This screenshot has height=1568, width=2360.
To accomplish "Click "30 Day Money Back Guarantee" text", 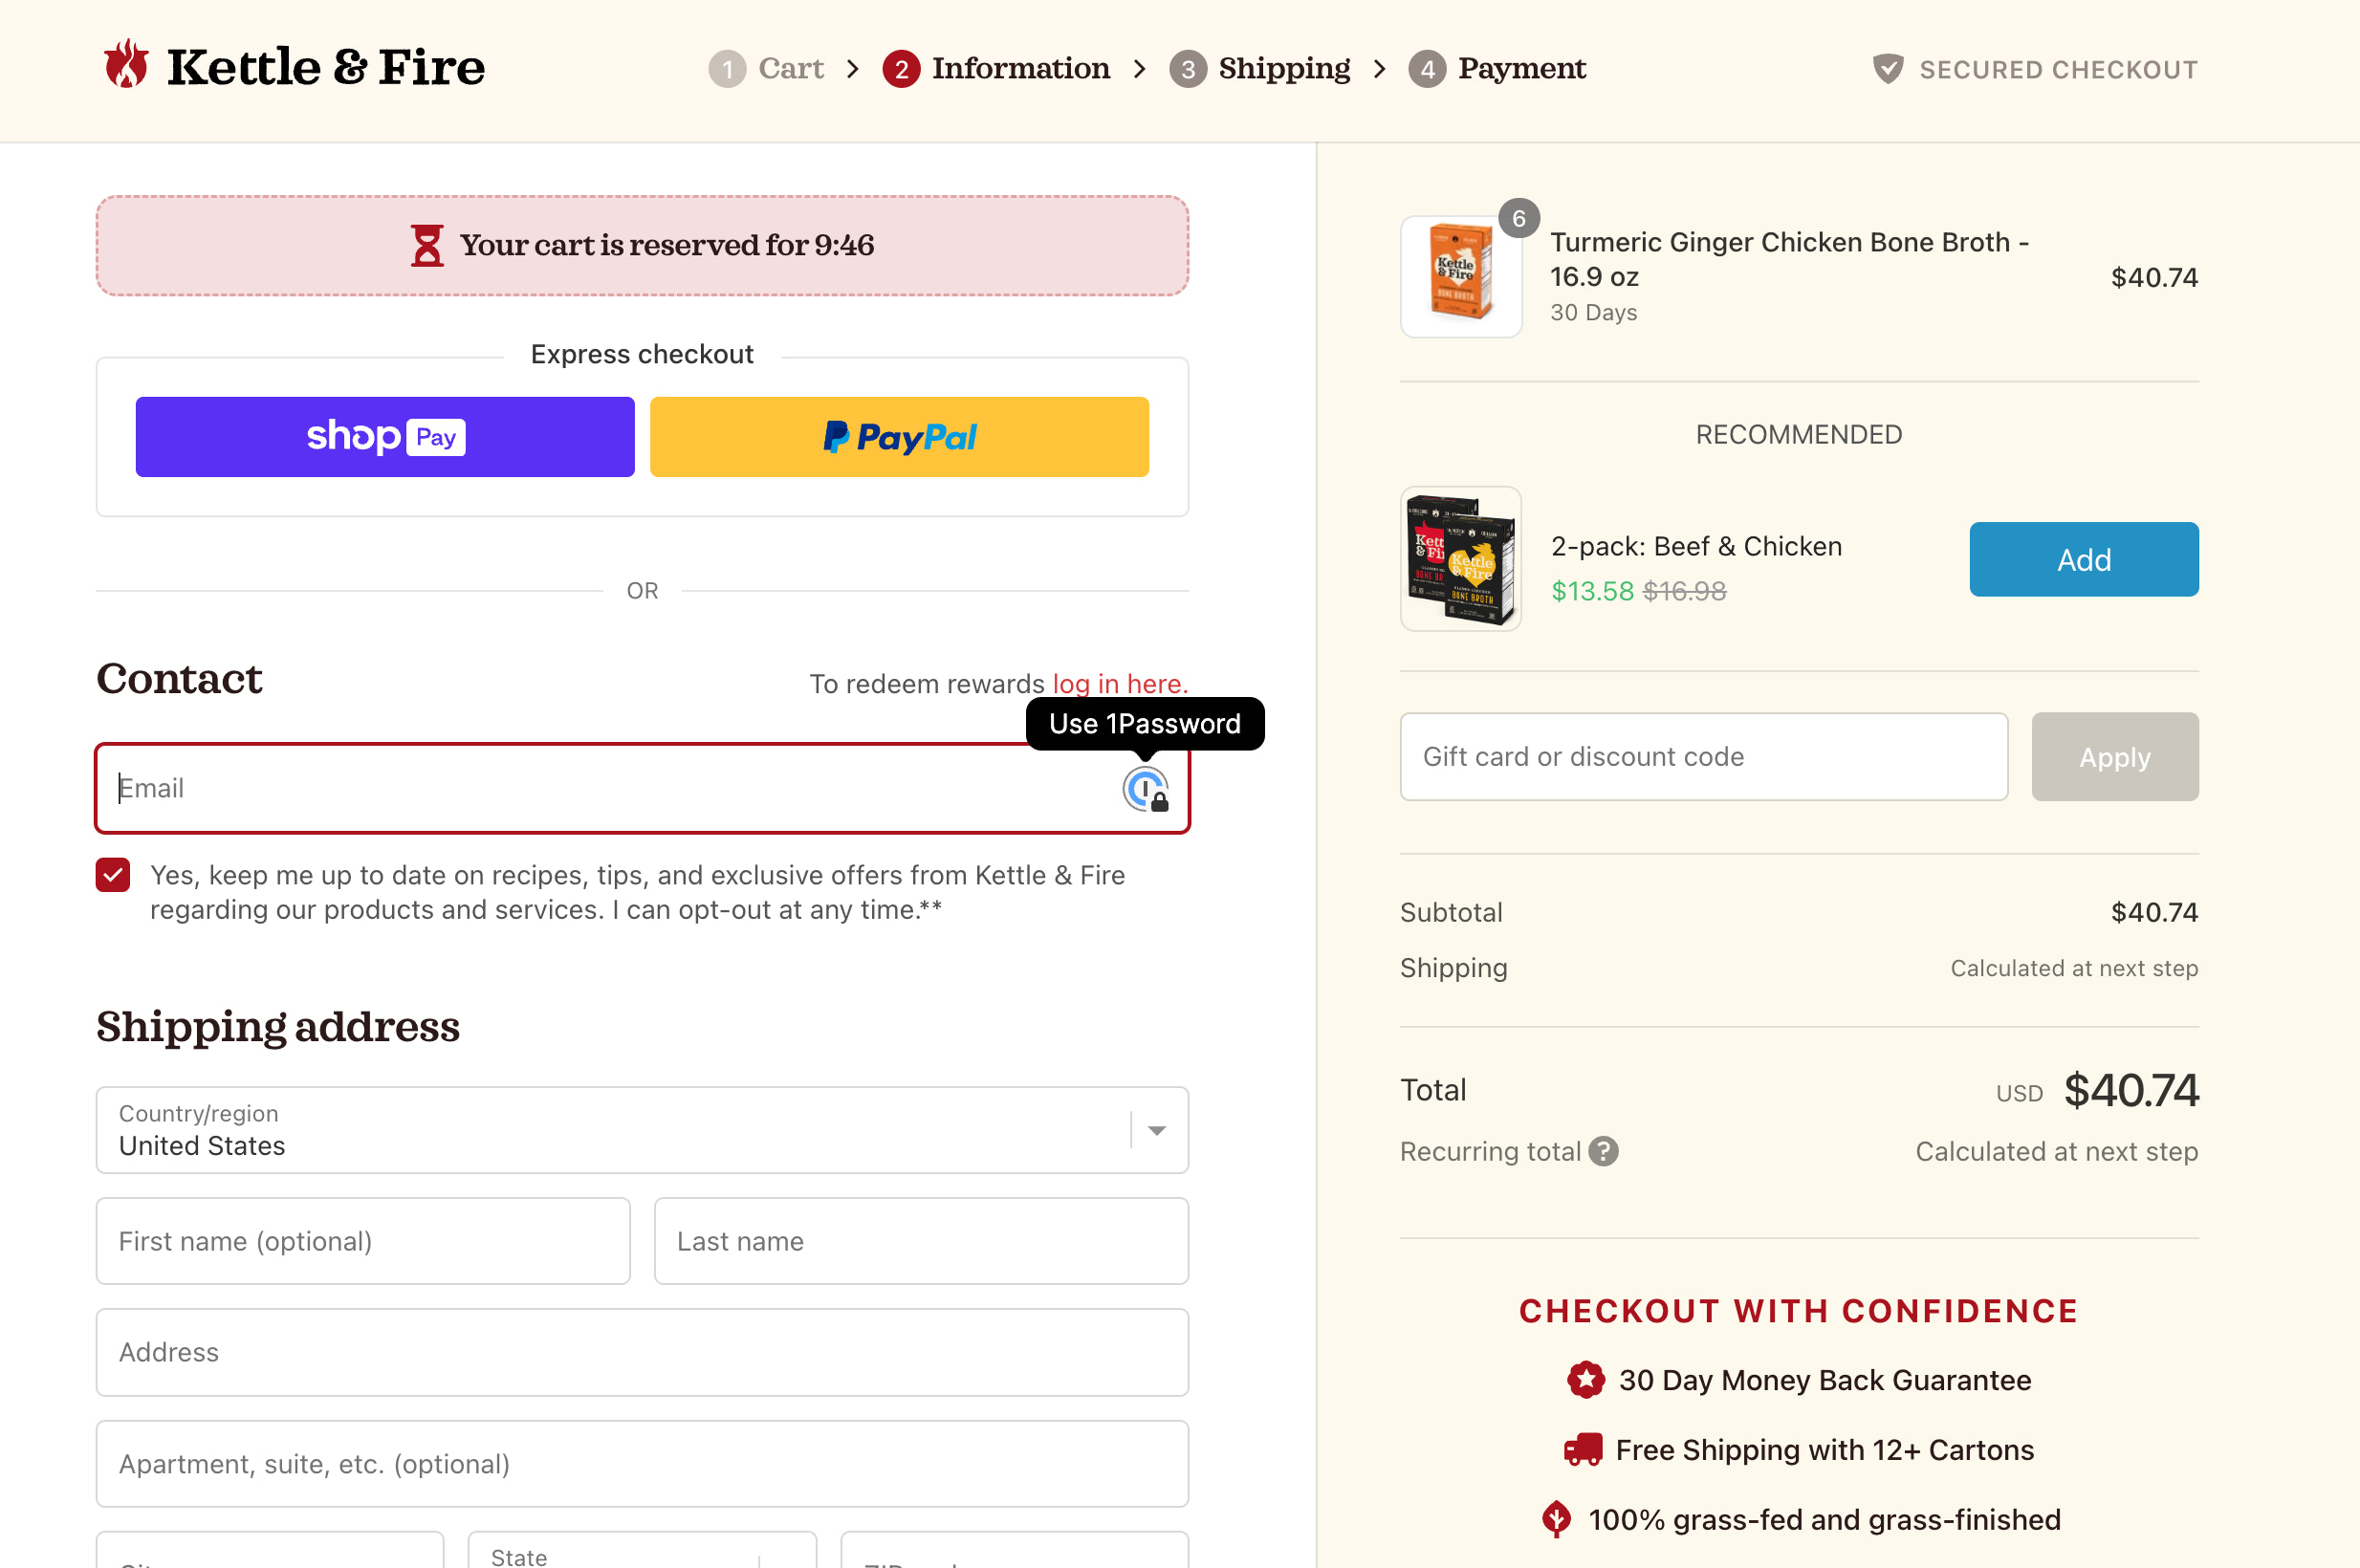I will click(1825, 1380).
